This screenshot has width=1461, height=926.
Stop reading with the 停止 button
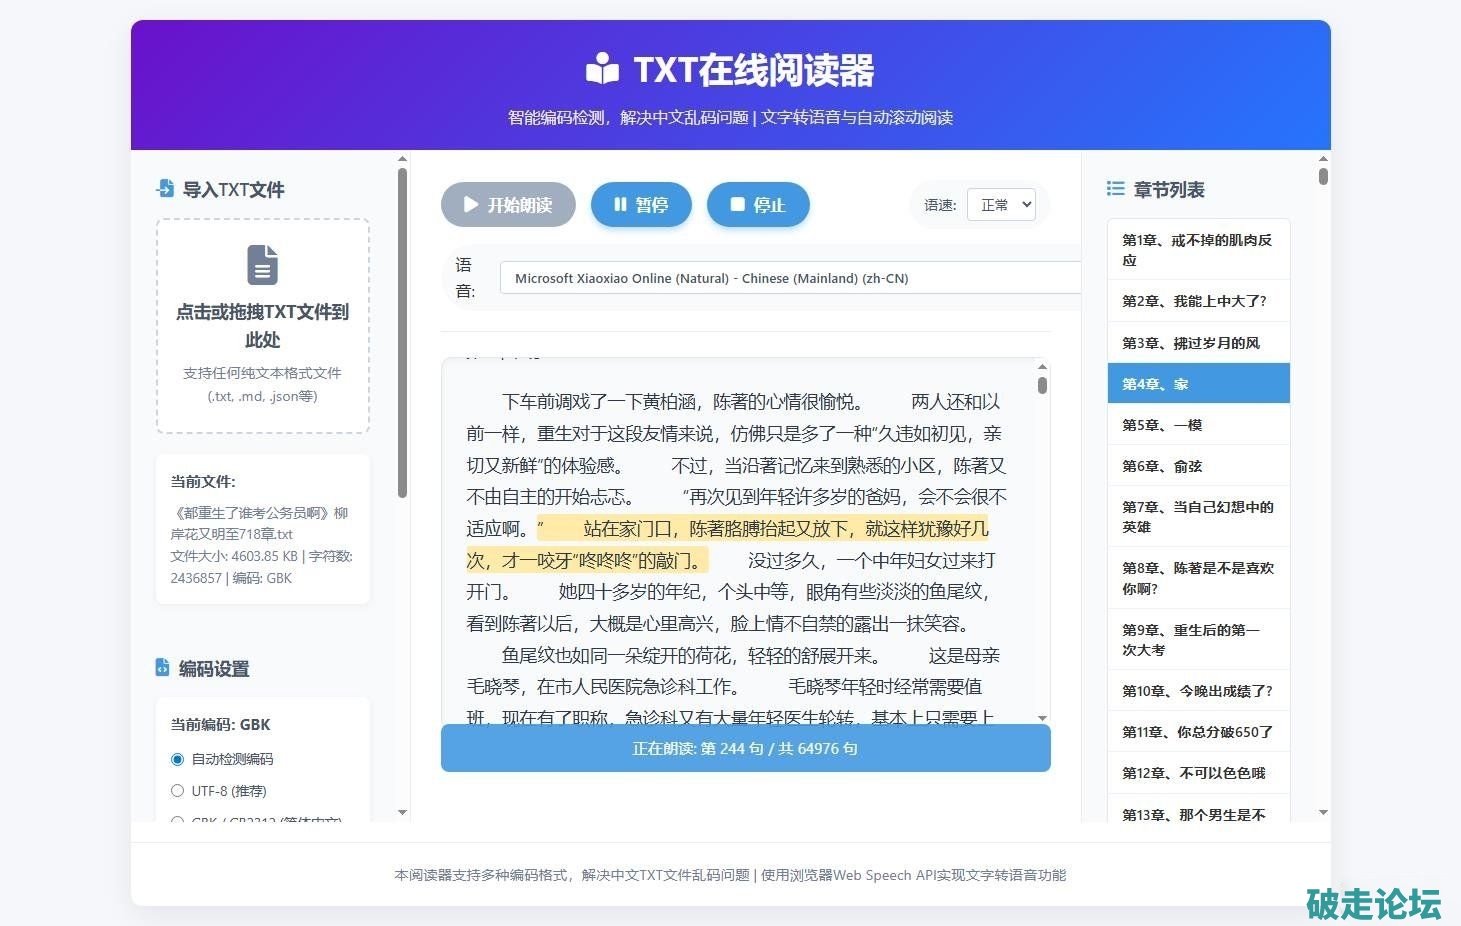click(757, 205)
